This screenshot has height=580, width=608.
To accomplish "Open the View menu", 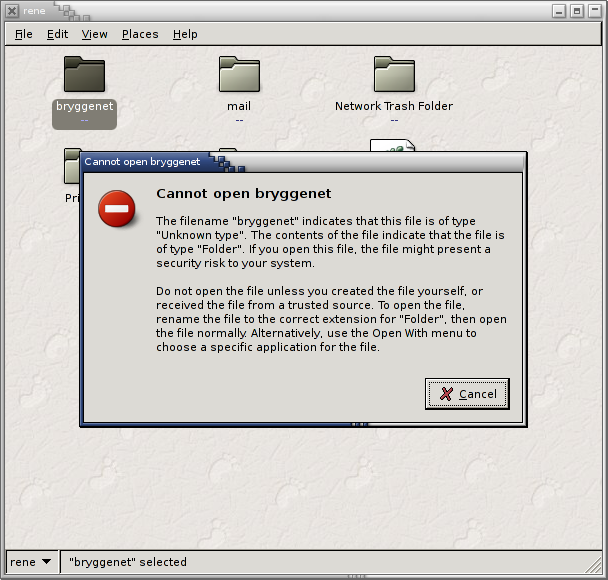I will [x=95, y=34].
